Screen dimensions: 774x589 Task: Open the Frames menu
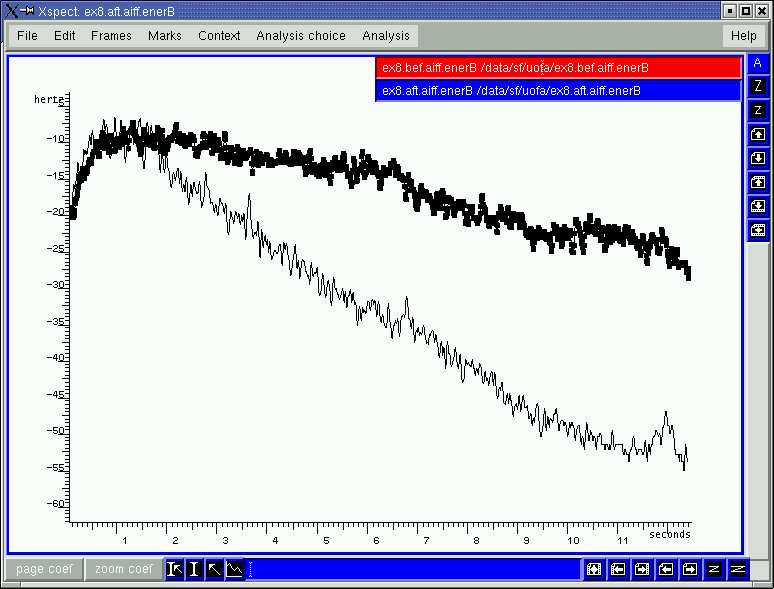111,36
